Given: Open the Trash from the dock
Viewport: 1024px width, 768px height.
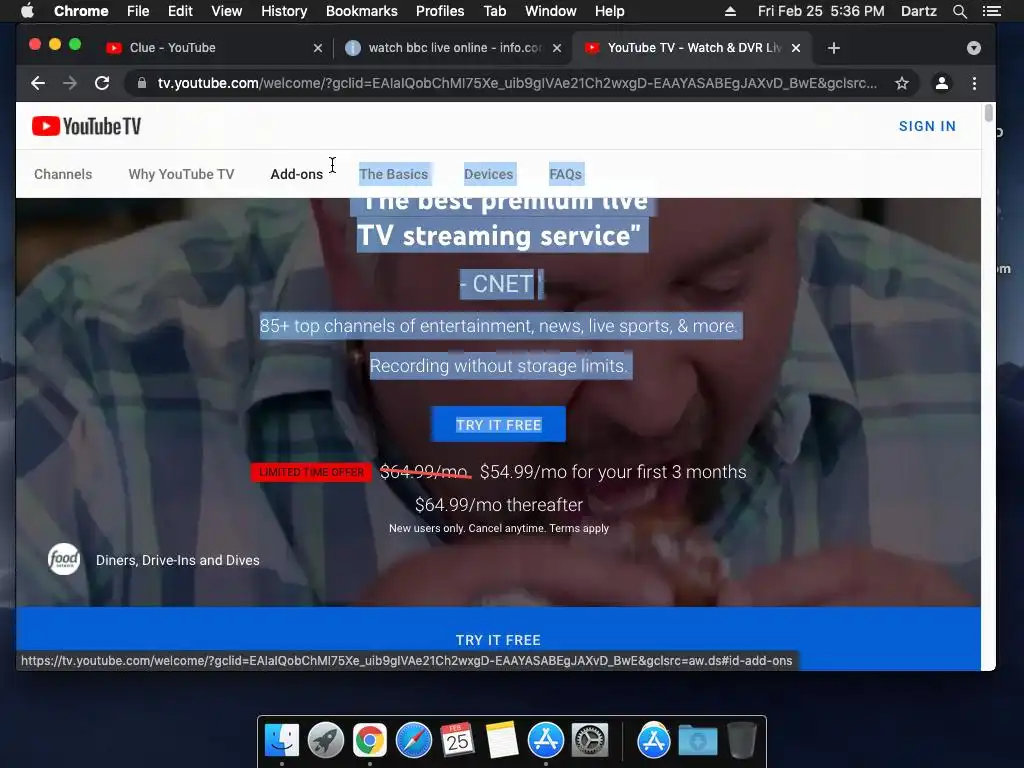Looking at the screenshot, I should point(741,741).
